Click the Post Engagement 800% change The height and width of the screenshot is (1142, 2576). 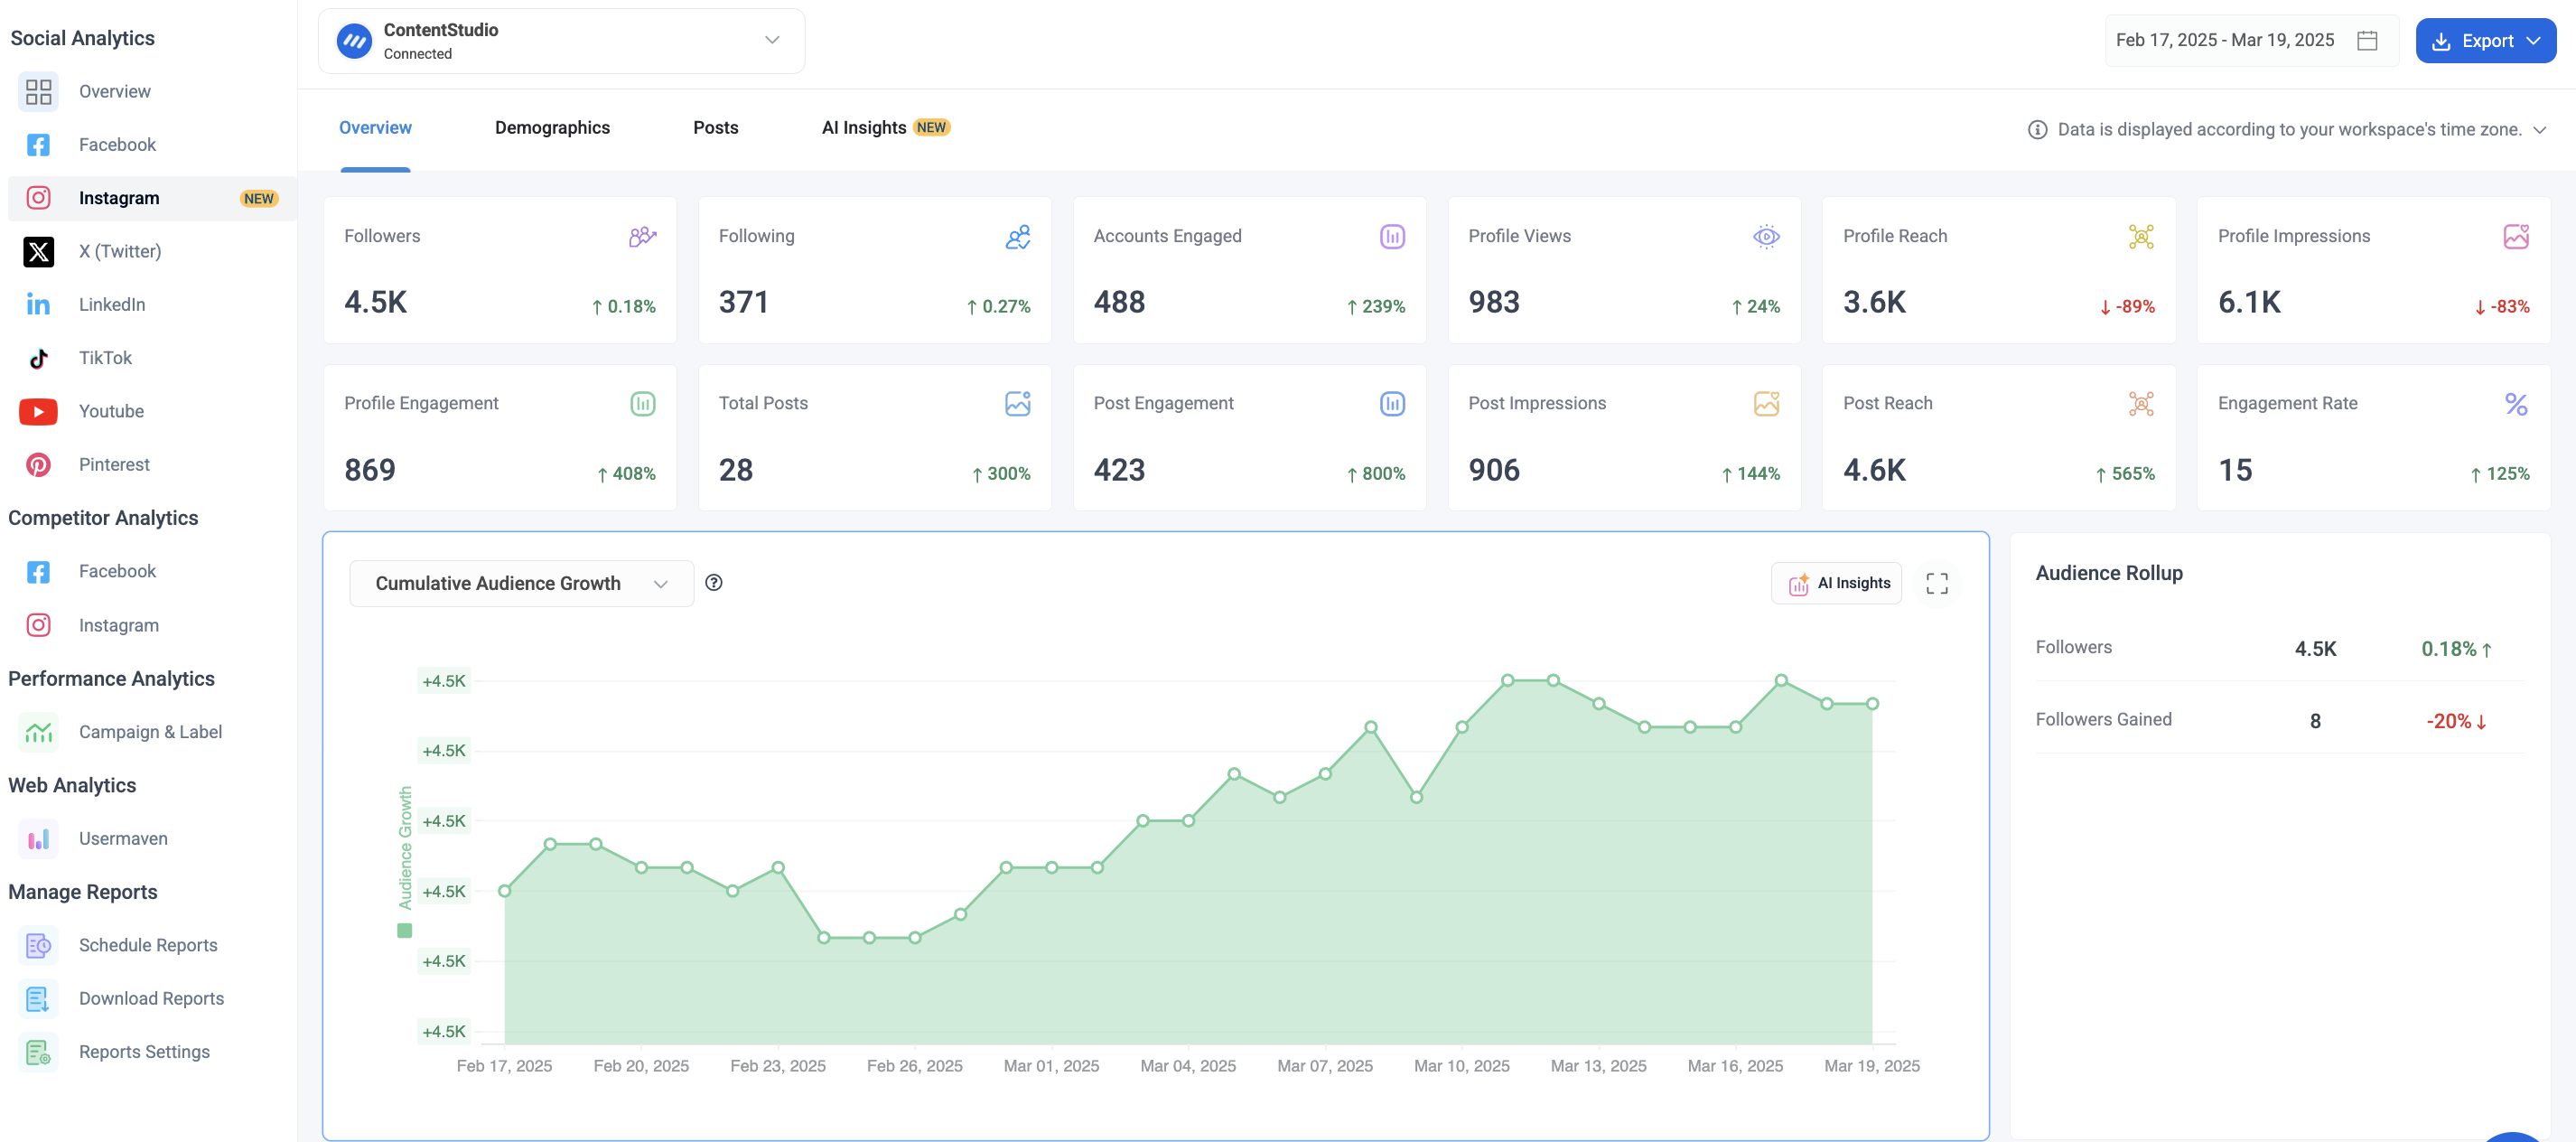[x=1376, y=474]
